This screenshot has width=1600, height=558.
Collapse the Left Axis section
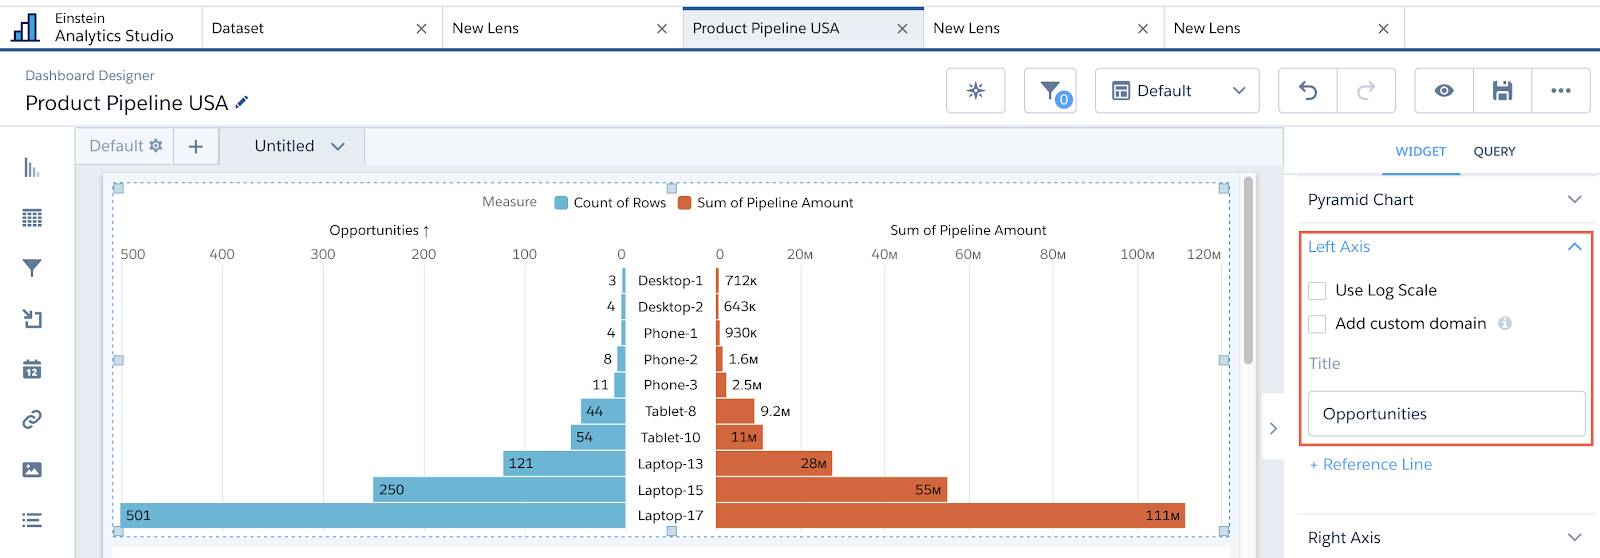(x=1575, y=246)
